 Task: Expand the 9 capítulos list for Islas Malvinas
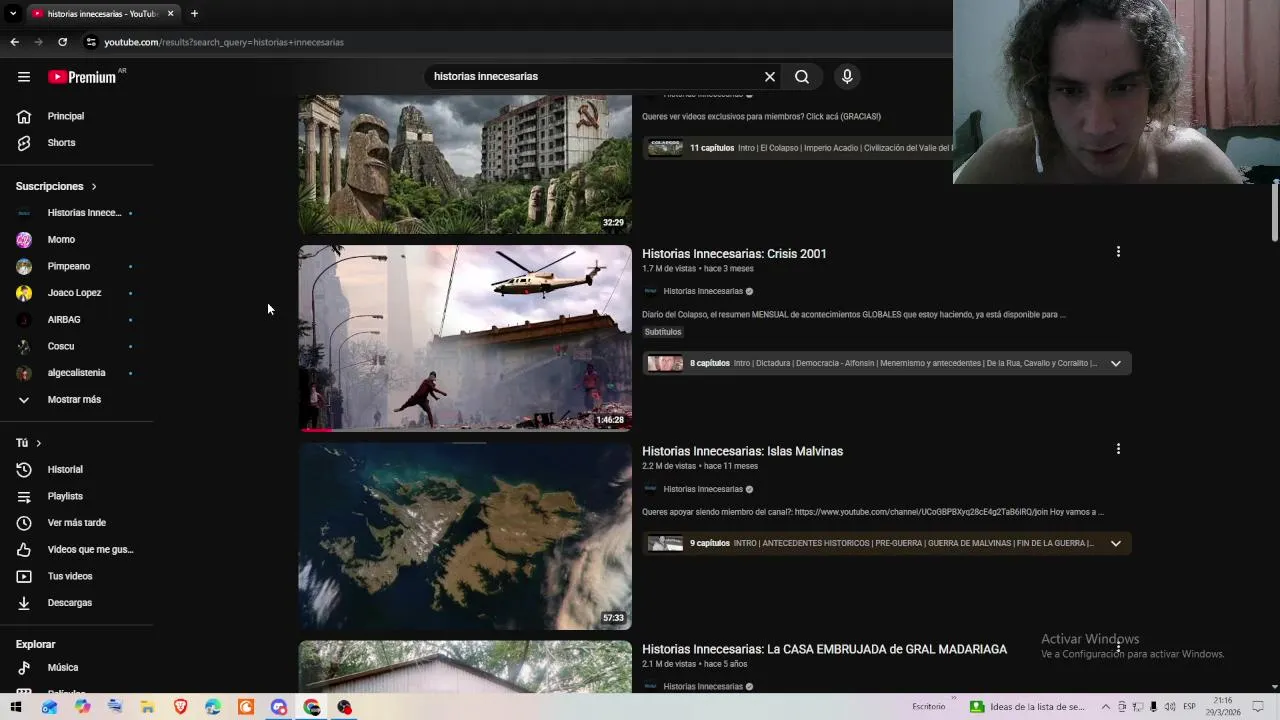coord(1116,543)
